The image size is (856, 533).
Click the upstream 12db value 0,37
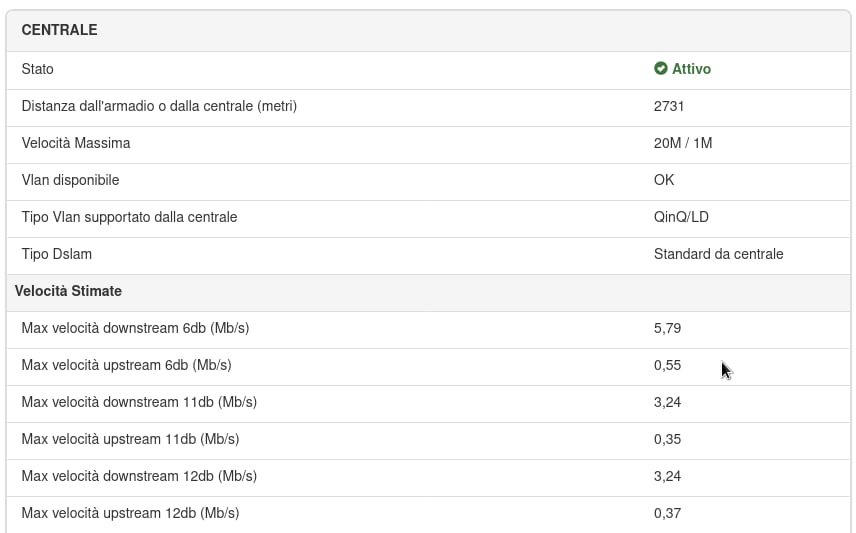[x=667, y=513]
